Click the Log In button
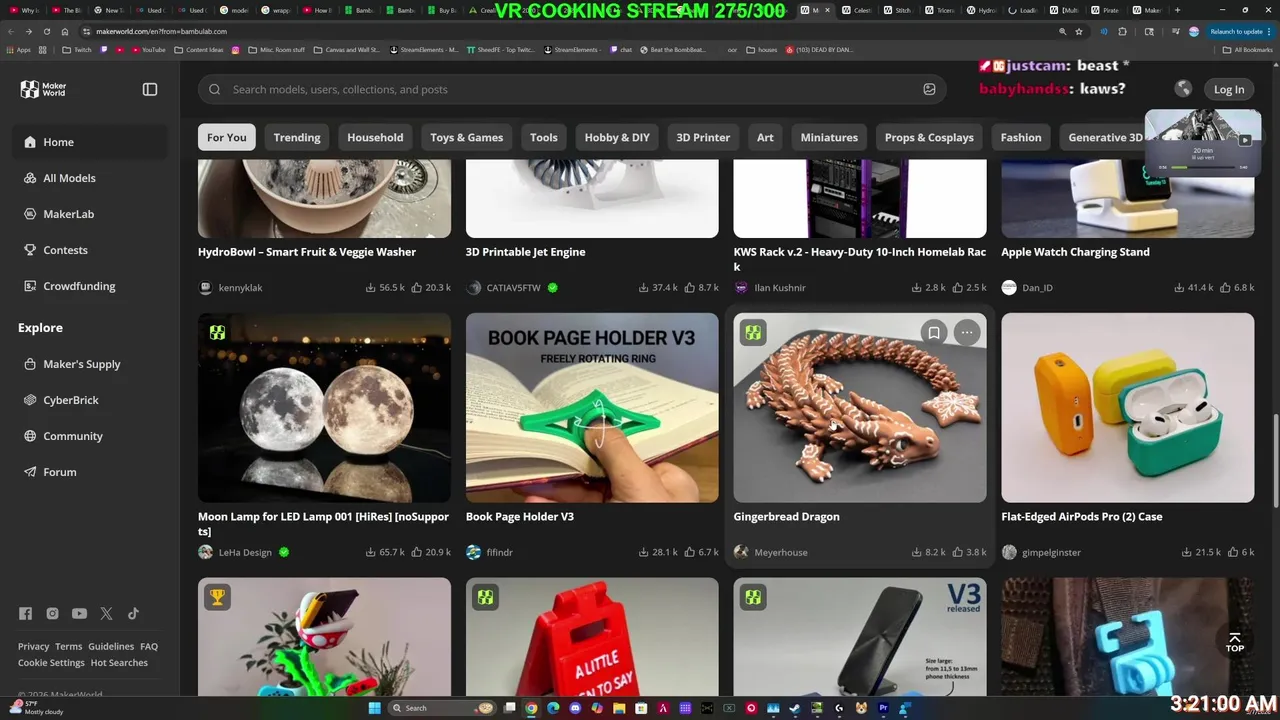The height and width of the screenshot is (720, 1280). pyautogui.click(x=1229, y=89)
